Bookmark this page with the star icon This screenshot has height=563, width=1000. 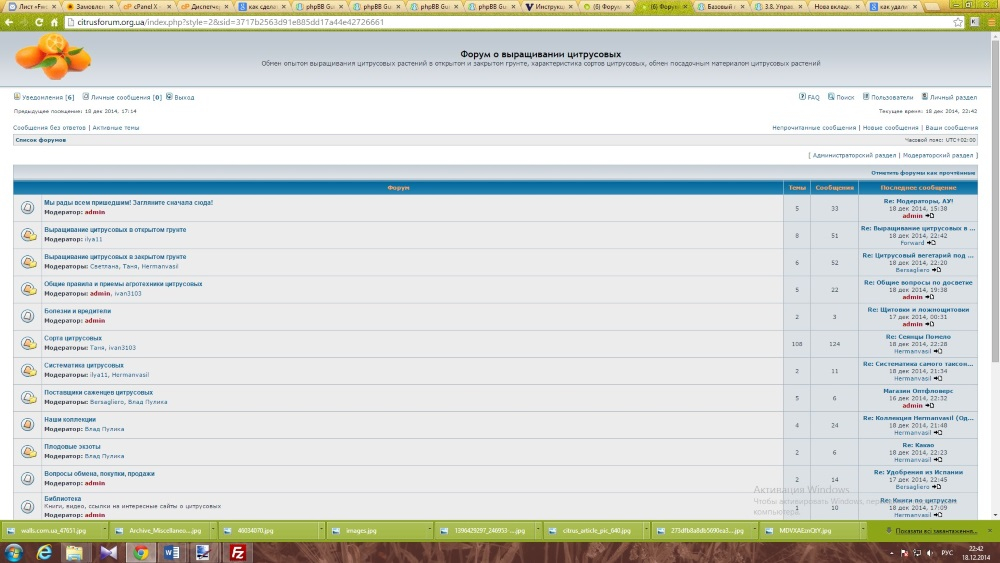[958, 22]
